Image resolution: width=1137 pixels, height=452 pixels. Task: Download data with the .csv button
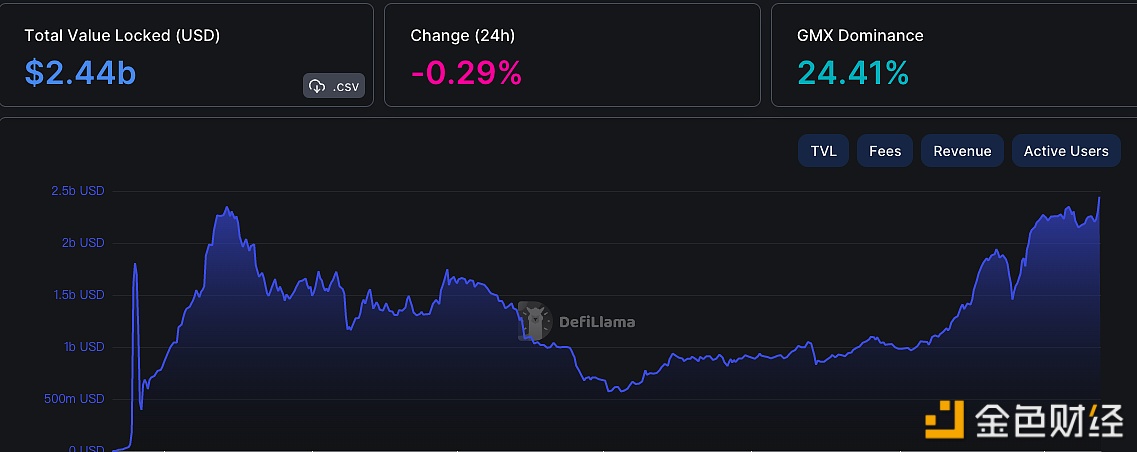point(334,86)
